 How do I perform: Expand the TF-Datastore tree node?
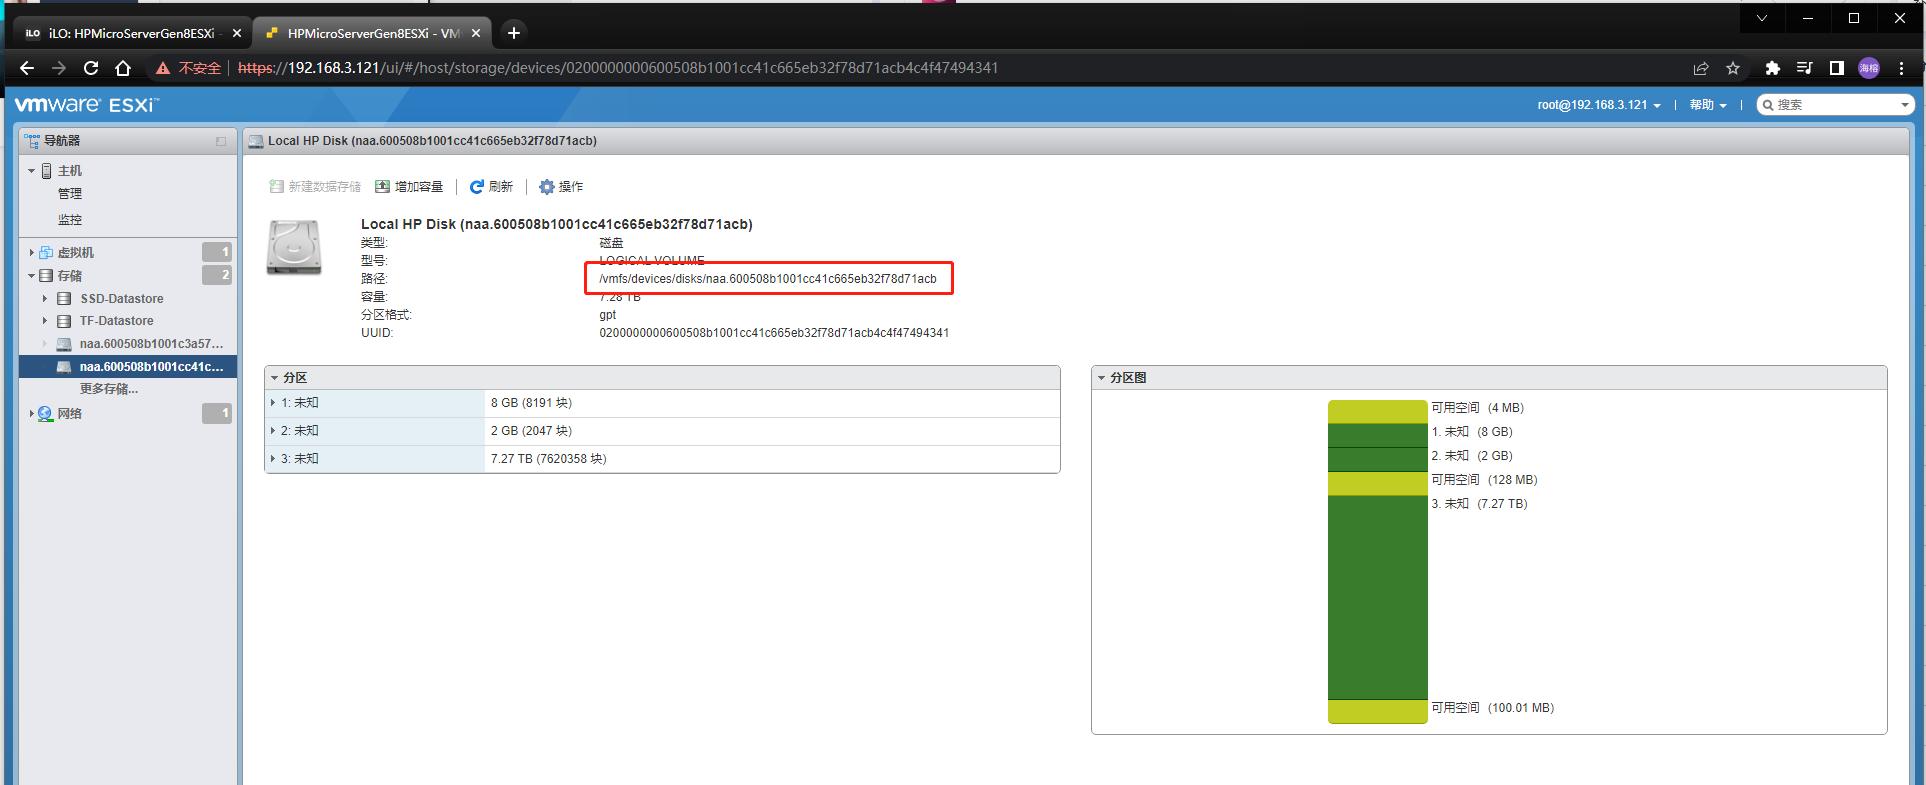45,321
